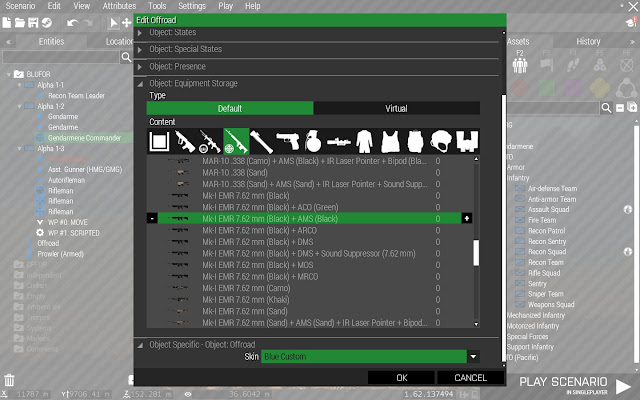This screenshot has height=400, width=640.
Task: Click the trash delete icon at bottom left
Action: click(x=9, y=380)
